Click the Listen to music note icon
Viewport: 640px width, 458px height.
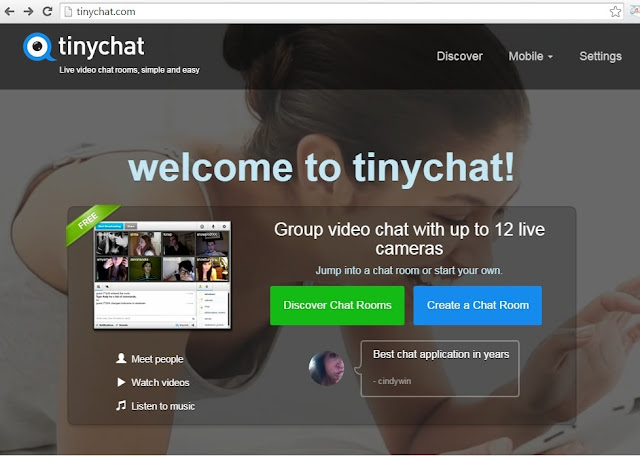point(121,405)
